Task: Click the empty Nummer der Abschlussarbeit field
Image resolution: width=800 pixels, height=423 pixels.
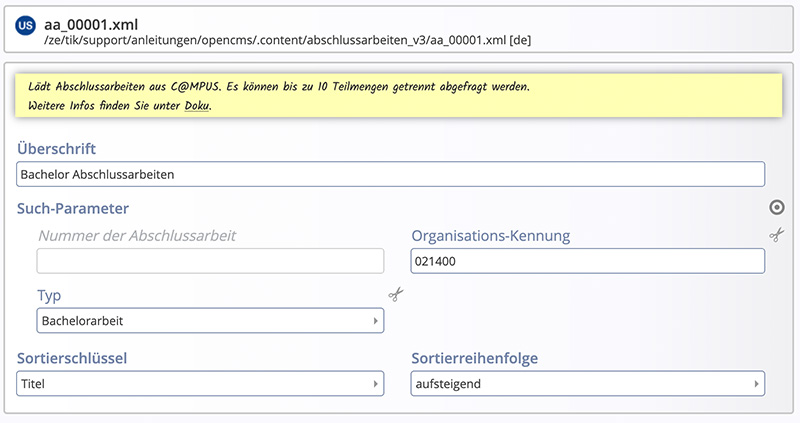Action: pyautogui.click(x=210, y=261)
